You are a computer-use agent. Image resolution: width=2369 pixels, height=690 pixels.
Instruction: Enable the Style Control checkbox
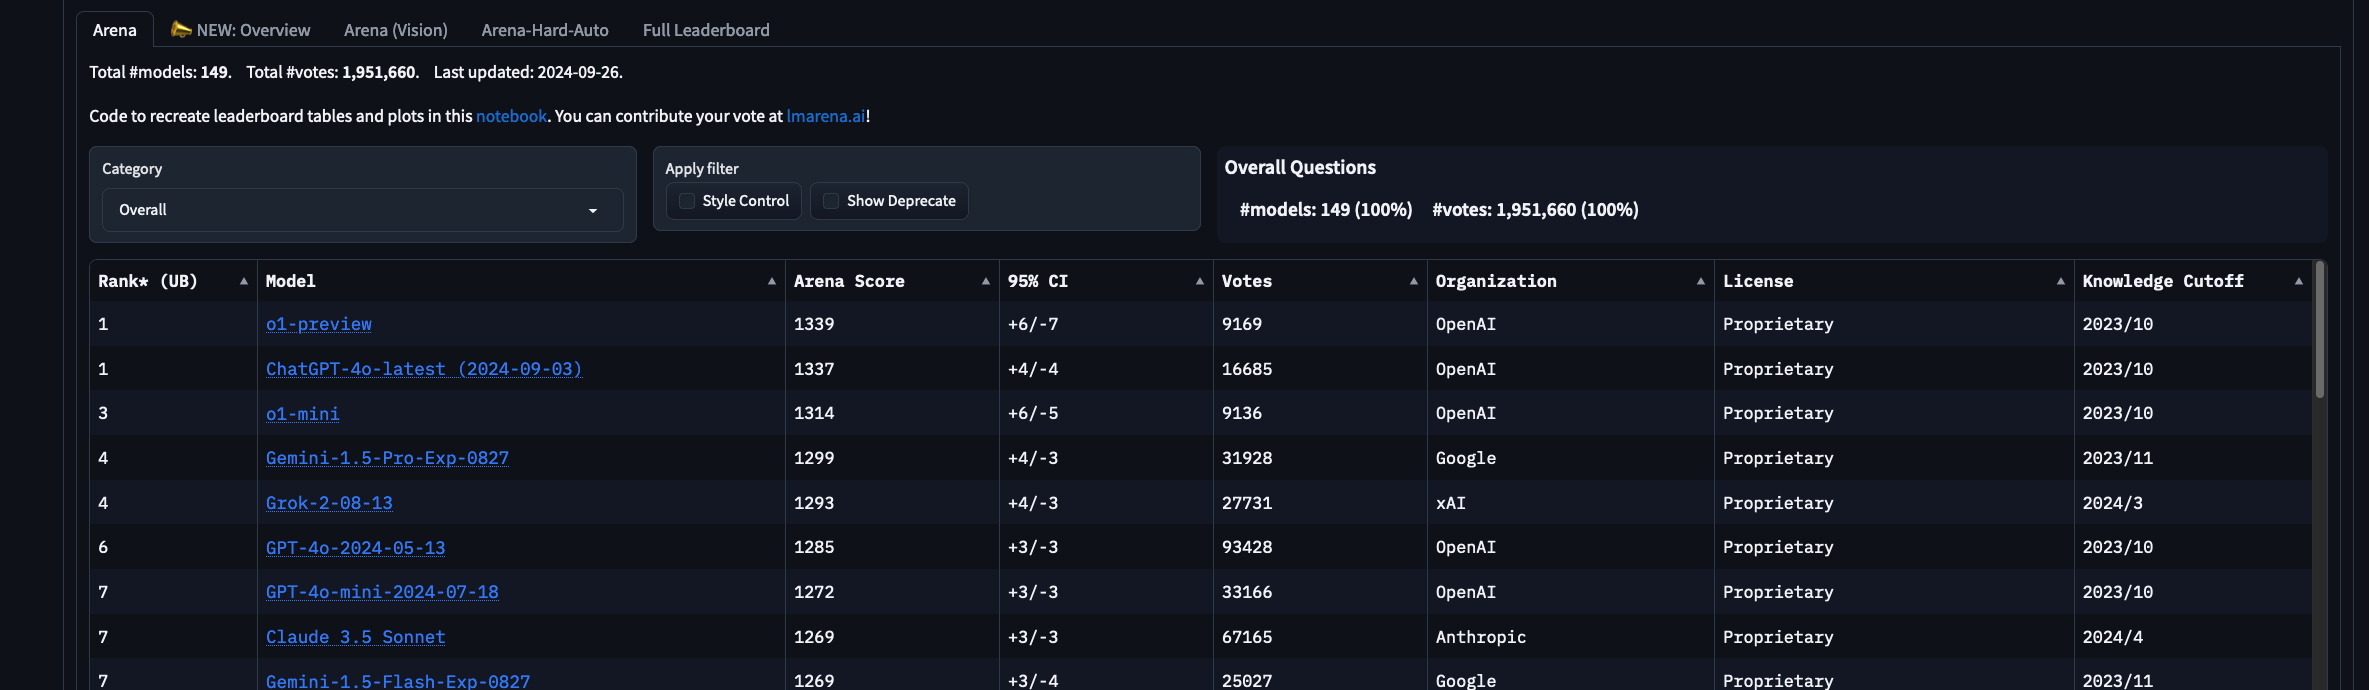pyautogui.click(x=687, y=201)
